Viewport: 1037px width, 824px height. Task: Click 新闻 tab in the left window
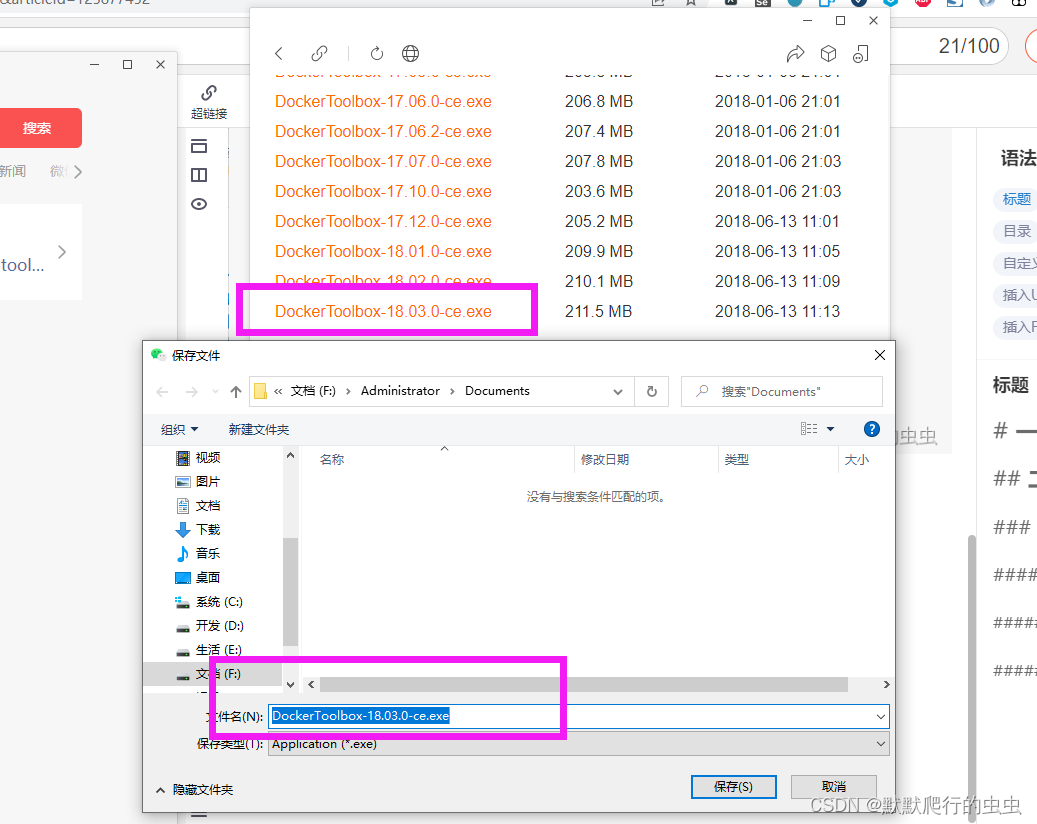point(13,171)
